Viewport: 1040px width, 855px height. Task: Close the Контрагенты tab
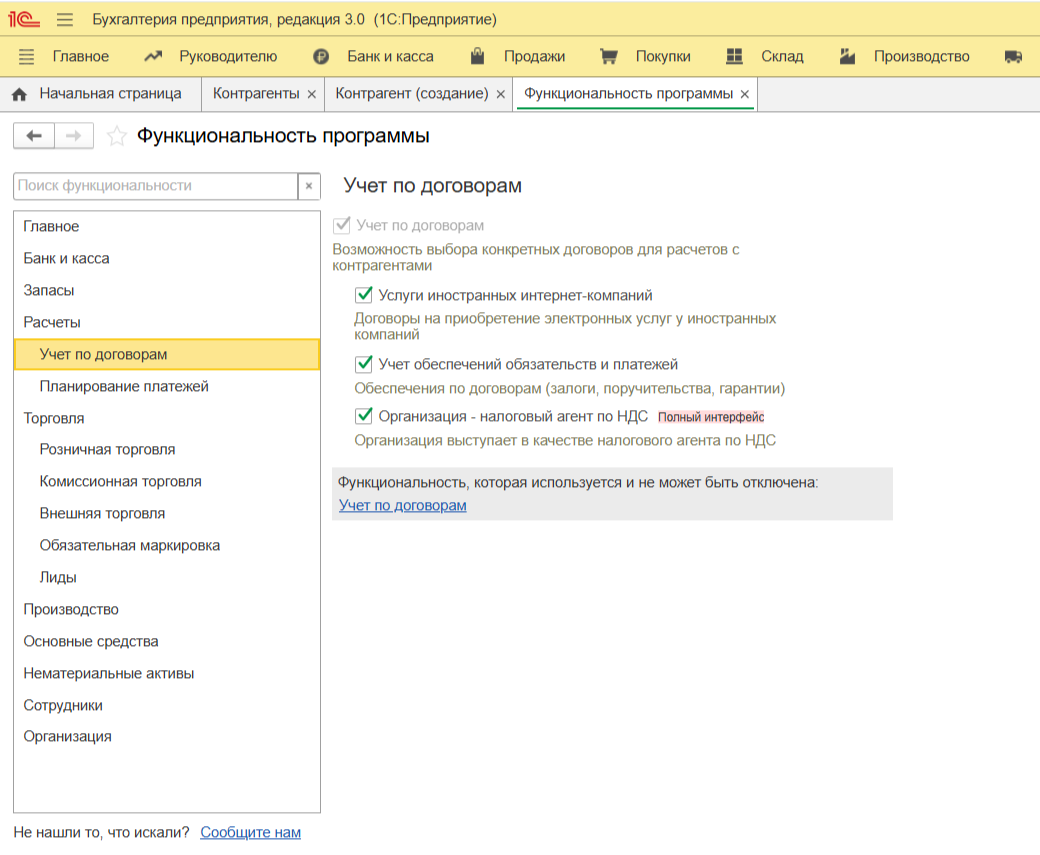[x=311, y=94]
